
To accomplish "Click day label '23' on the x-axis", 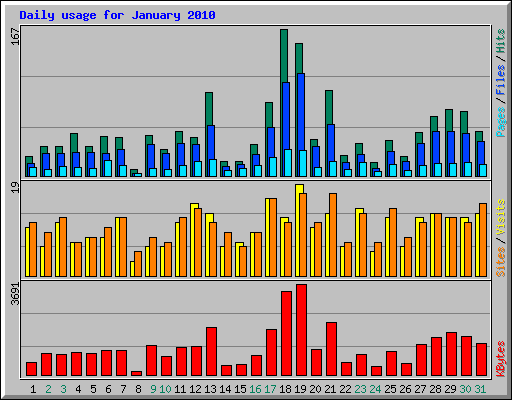I will 360,389.
